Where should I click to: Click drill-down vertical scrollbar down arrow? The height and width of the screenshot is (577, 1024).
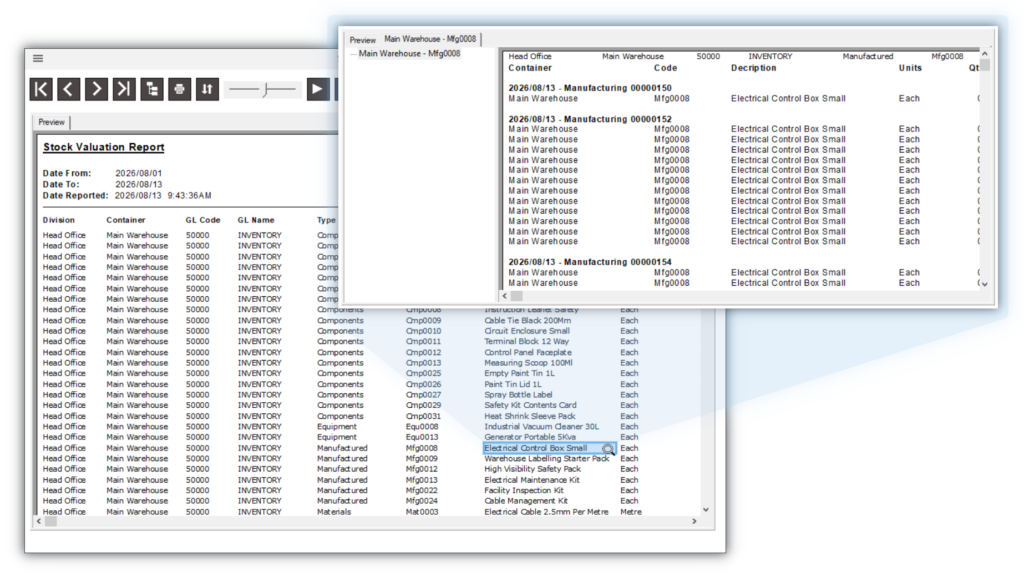point(985,284)
